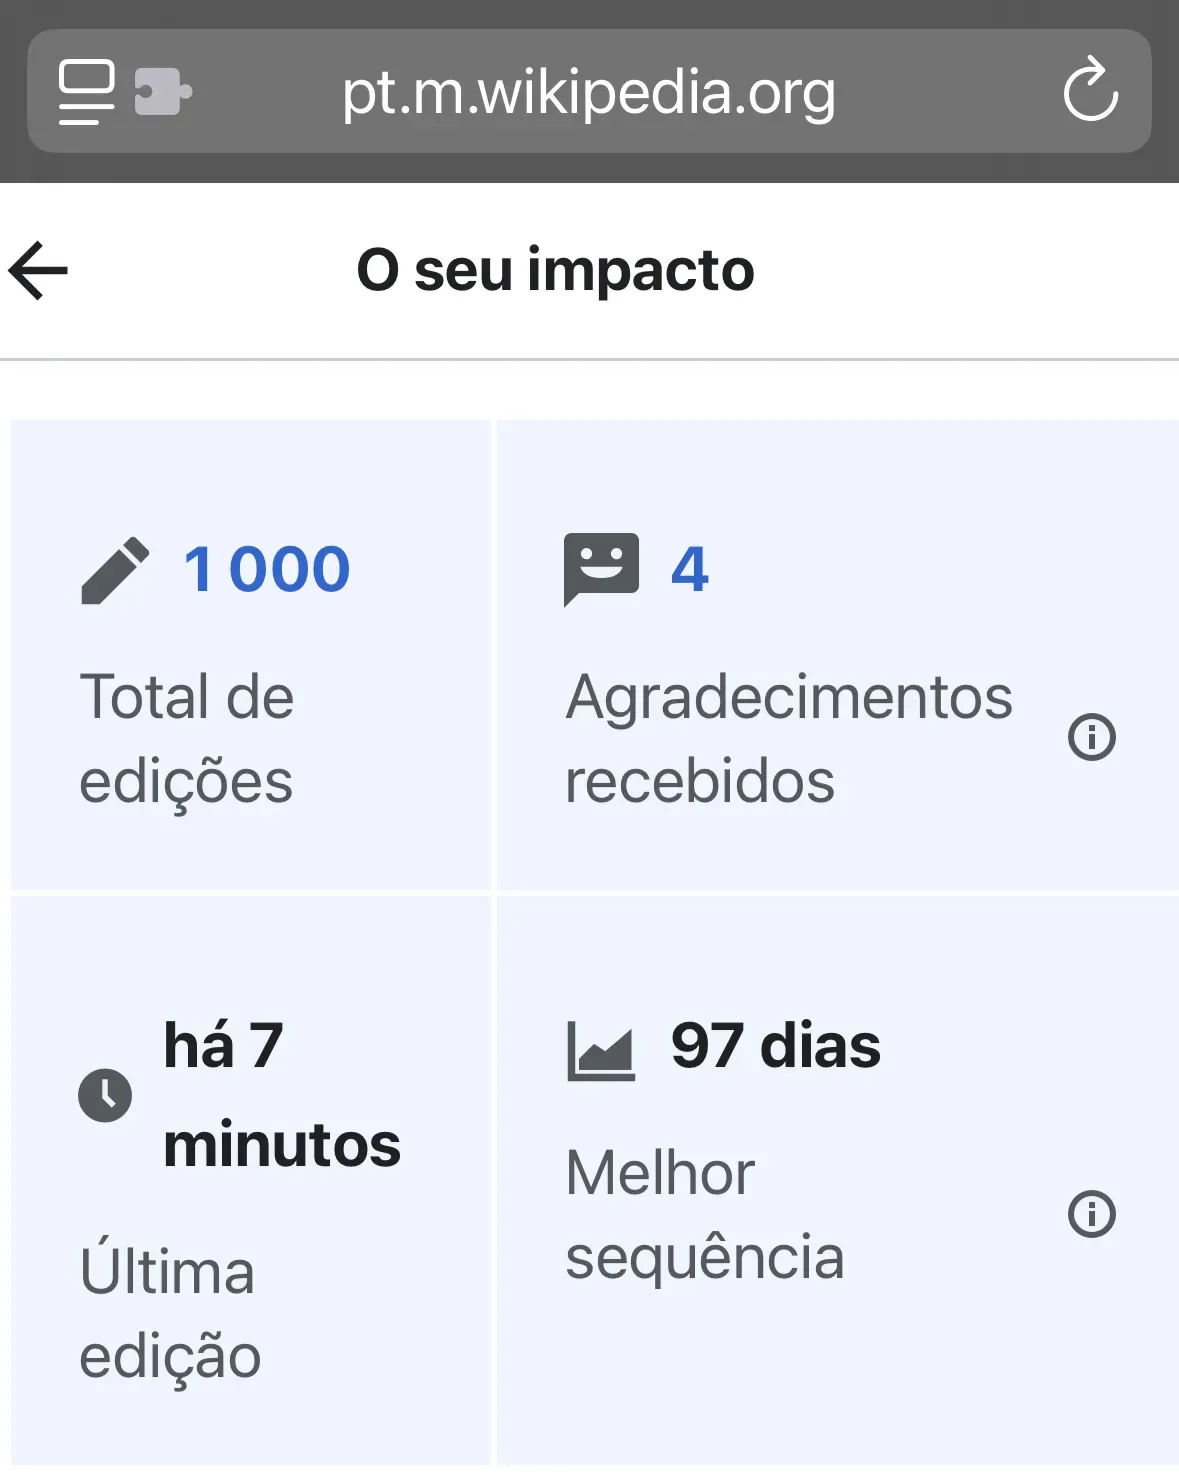Click the pencil edit icon
This screenshot has width=1179, height=1481.
point(115,571)
